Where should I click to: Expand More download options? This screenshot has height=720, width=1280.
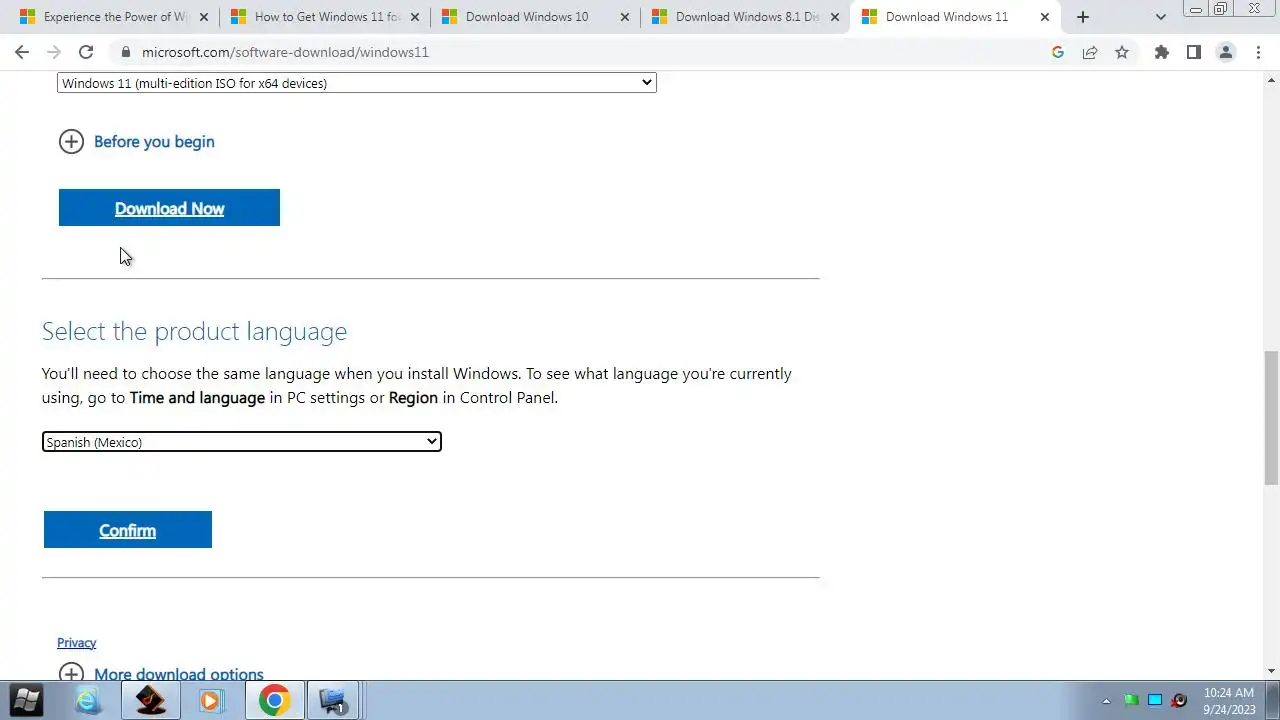click(161, 673)
